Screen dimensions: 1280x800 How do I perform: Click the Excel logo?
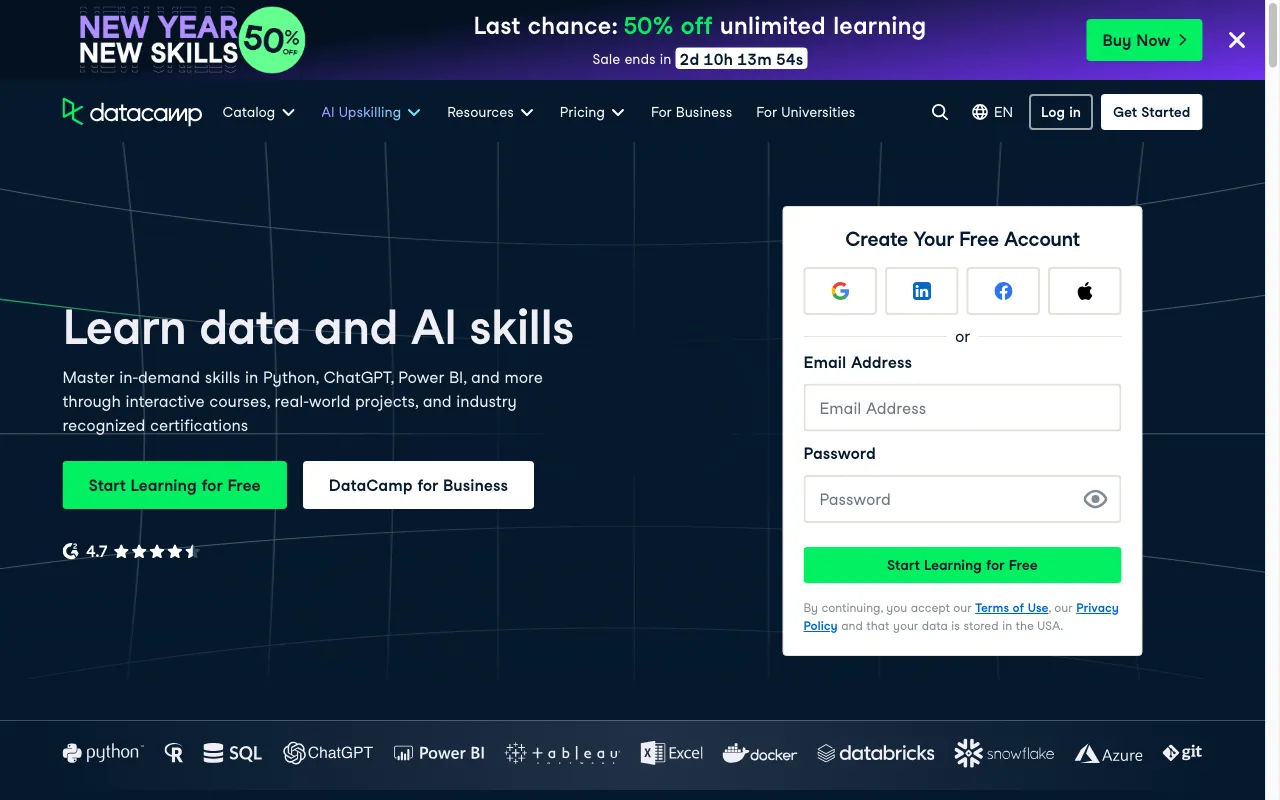[x=672, y=753]
